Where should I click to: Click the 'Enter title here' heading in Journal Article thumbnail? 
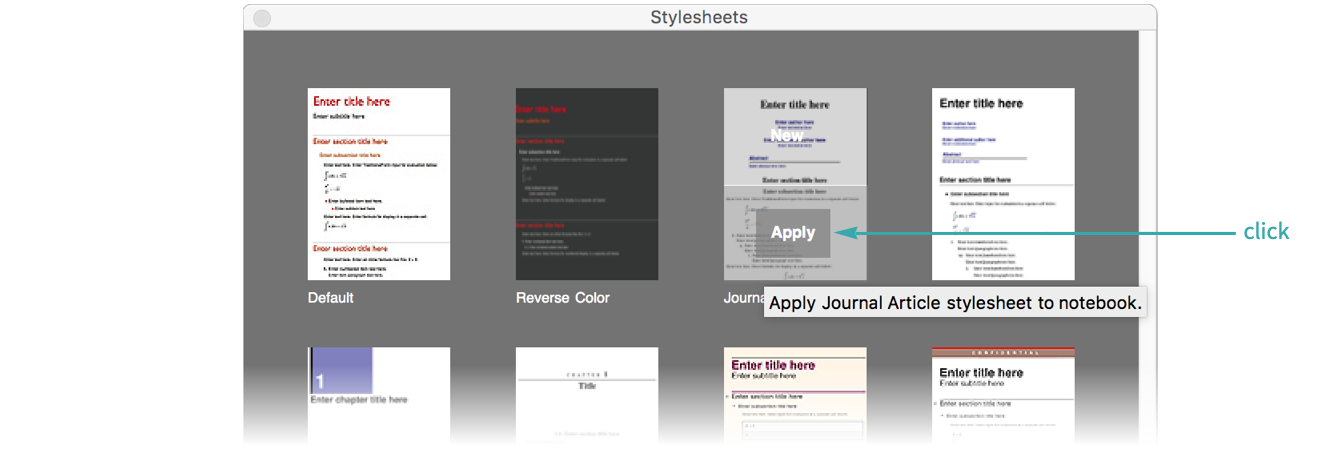[794, 104]
